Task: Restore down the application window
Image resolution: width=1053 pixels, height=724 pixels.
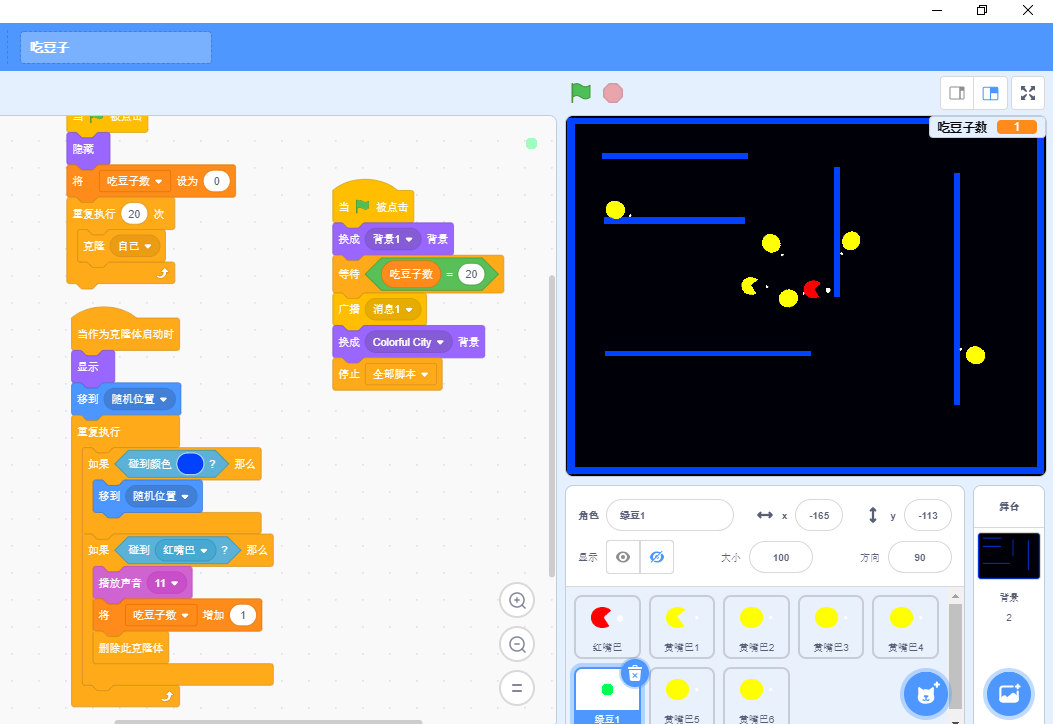Action: click(982, 10)
